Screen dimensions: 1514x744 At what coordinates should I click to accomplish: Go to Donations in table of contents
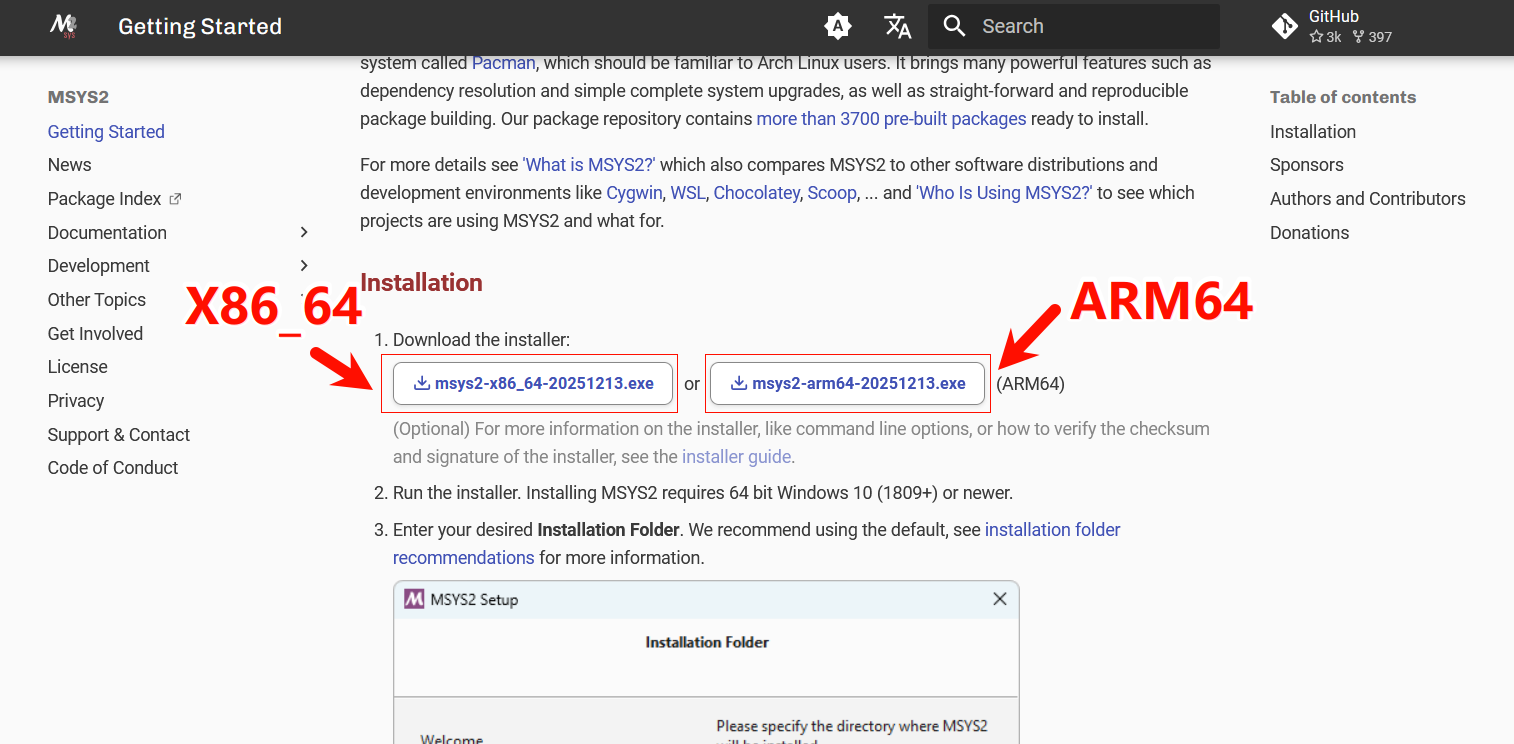coord(1309,233)
